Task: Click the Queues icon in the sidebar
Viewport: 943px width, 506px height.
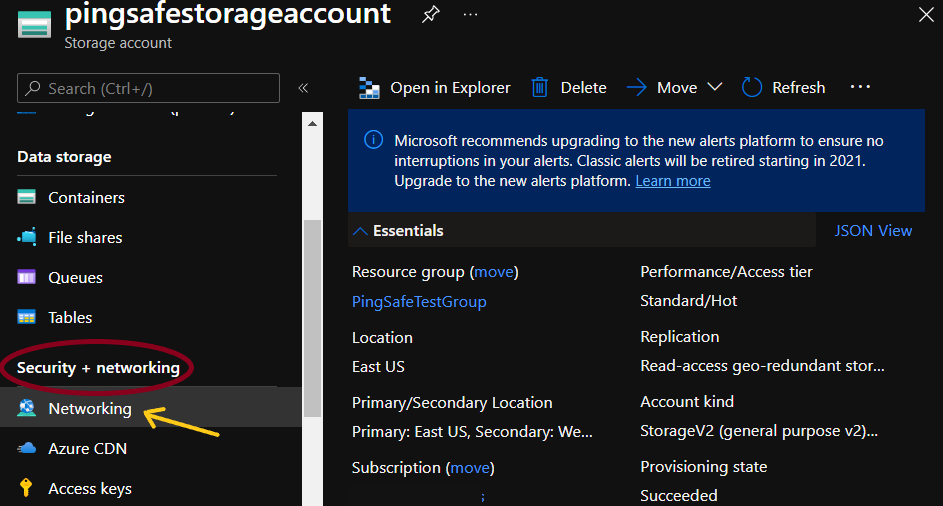Action: point(27,277)
